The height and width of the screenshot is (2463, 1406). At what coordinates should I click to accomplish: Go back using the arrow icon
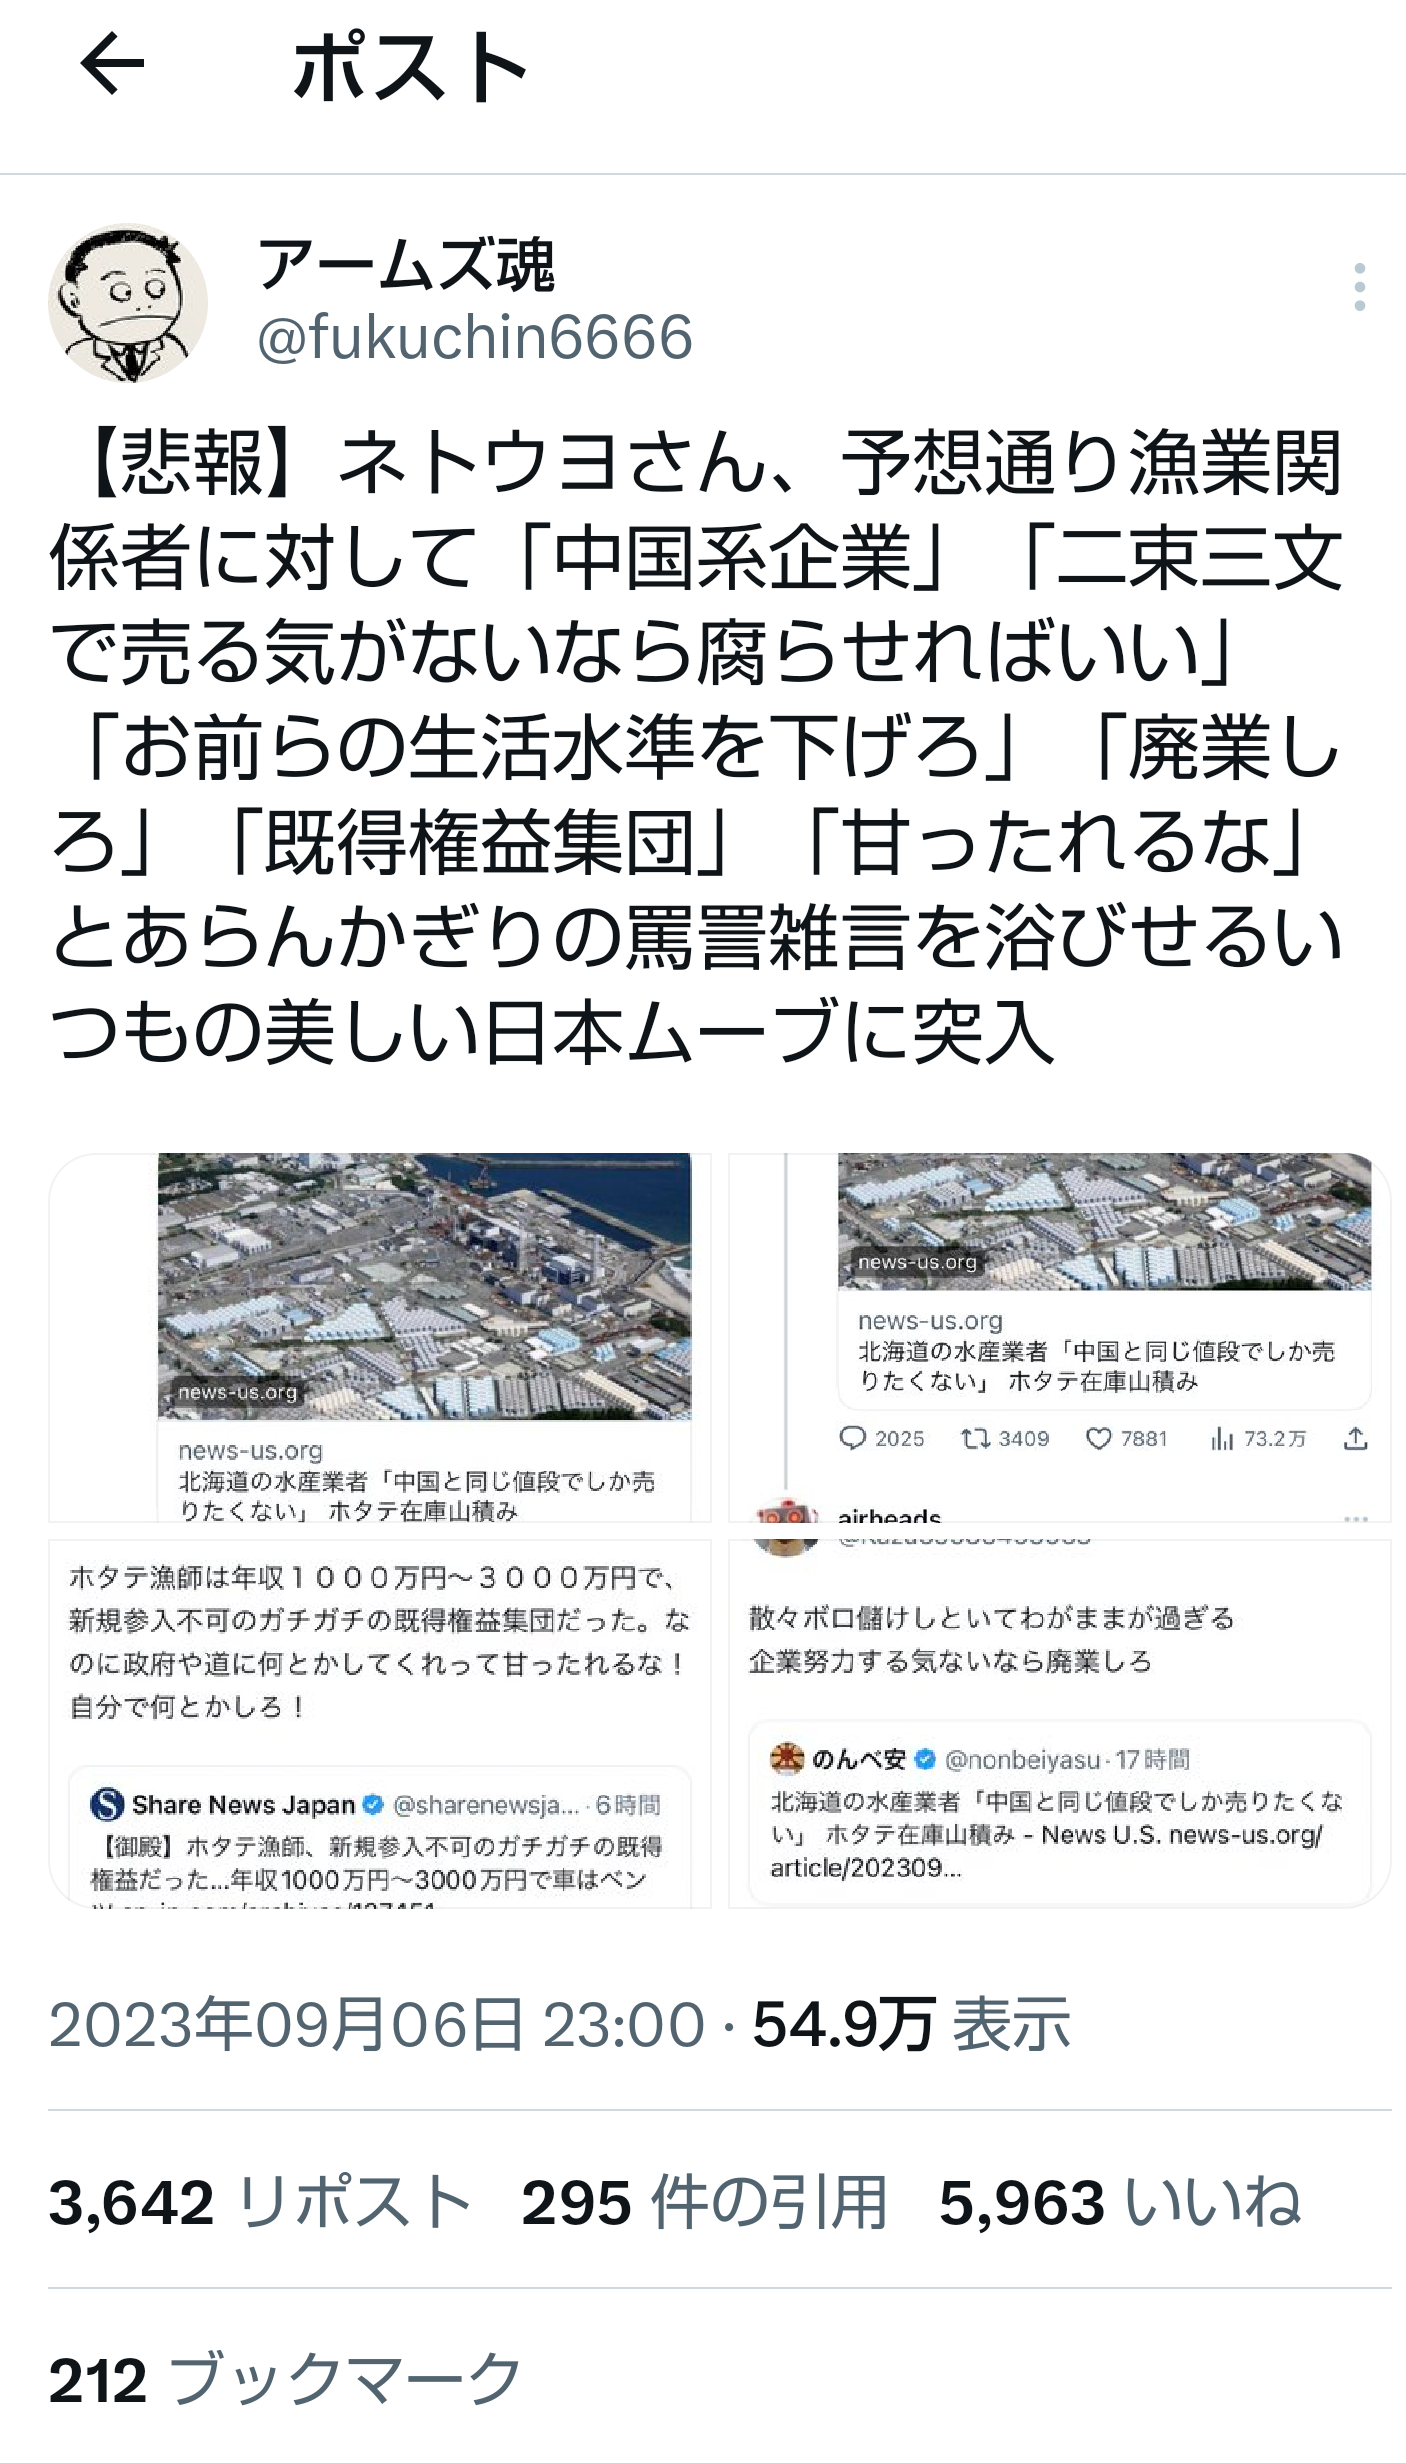(112, 64)
